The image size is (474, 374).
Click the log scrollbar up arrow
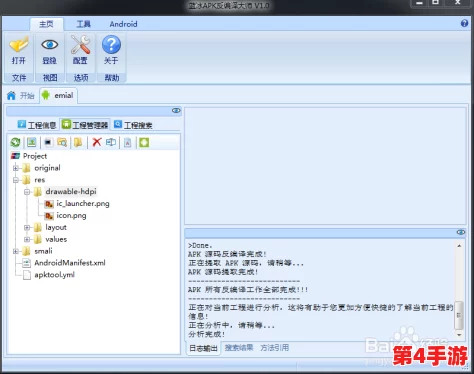click(459, 246)
